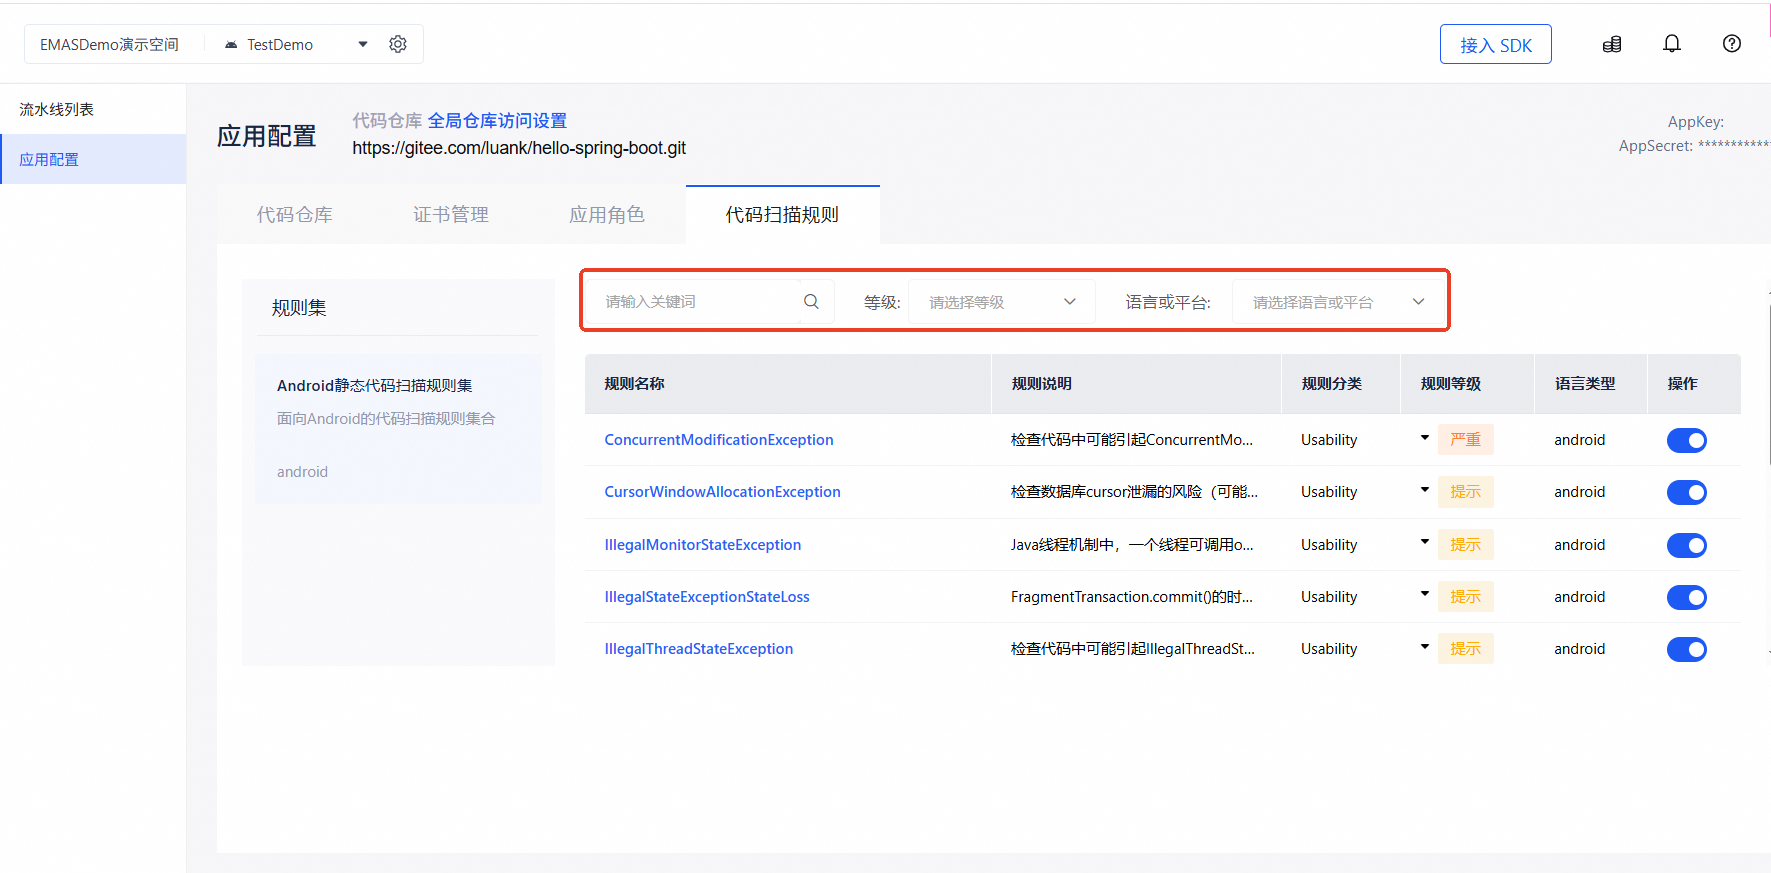This screenshot has width=1771, height=873.
Task: Select the 代码扫描规则 tab
Action: point(782,215)
